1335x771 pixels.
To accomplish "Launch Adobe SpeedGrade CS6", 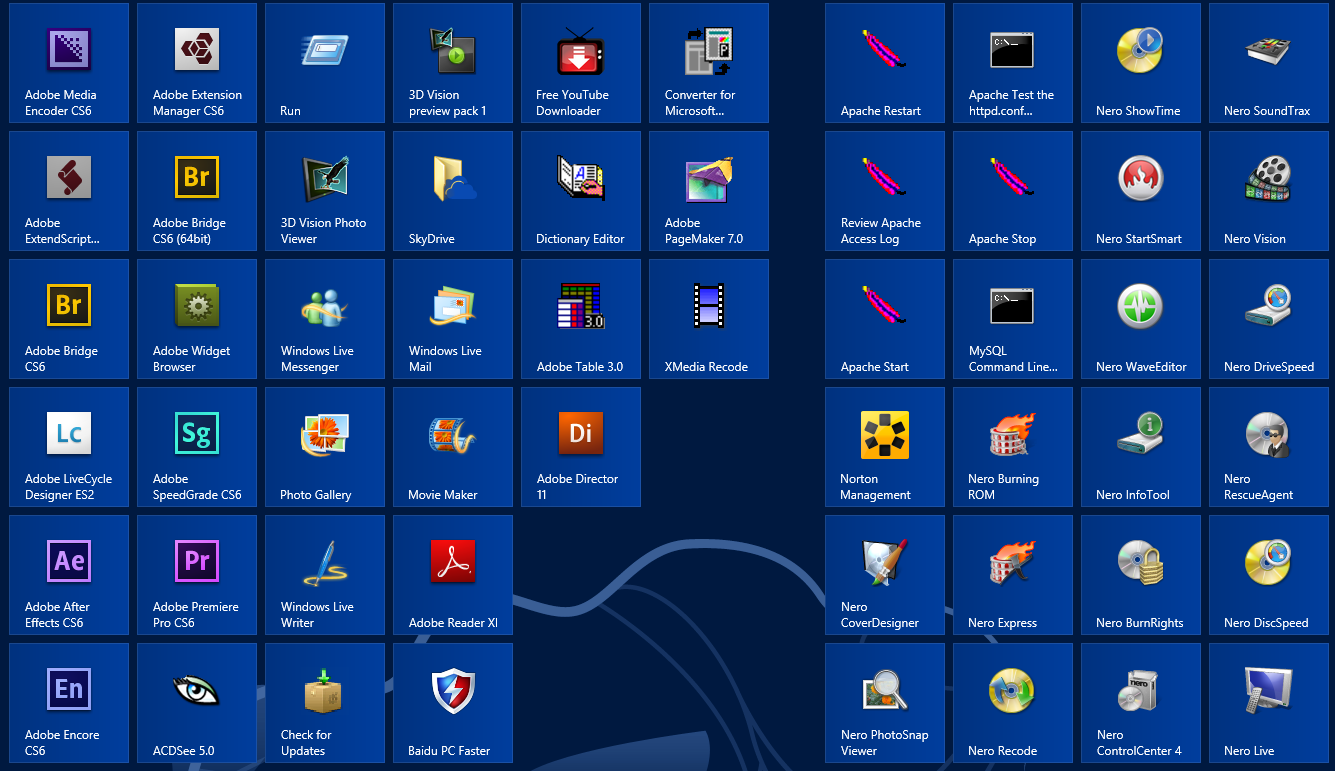I will pos(197,447).
